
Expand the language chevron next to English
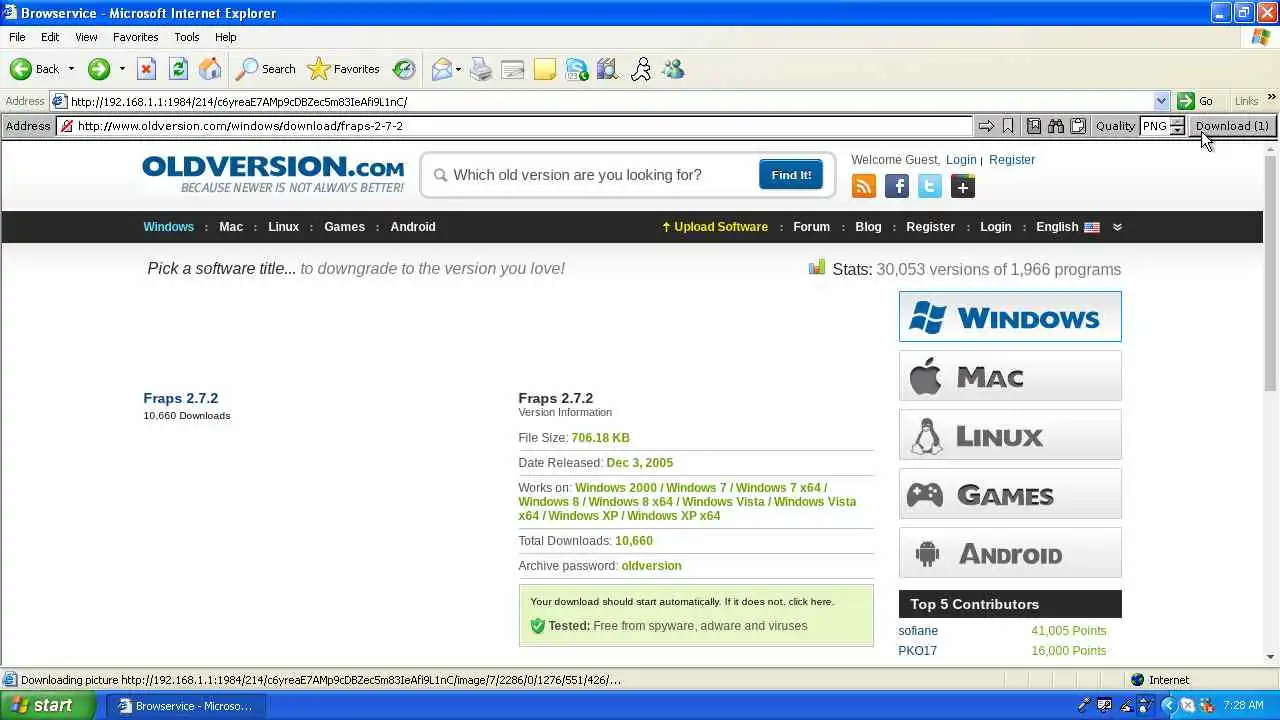click(1117, 227)
